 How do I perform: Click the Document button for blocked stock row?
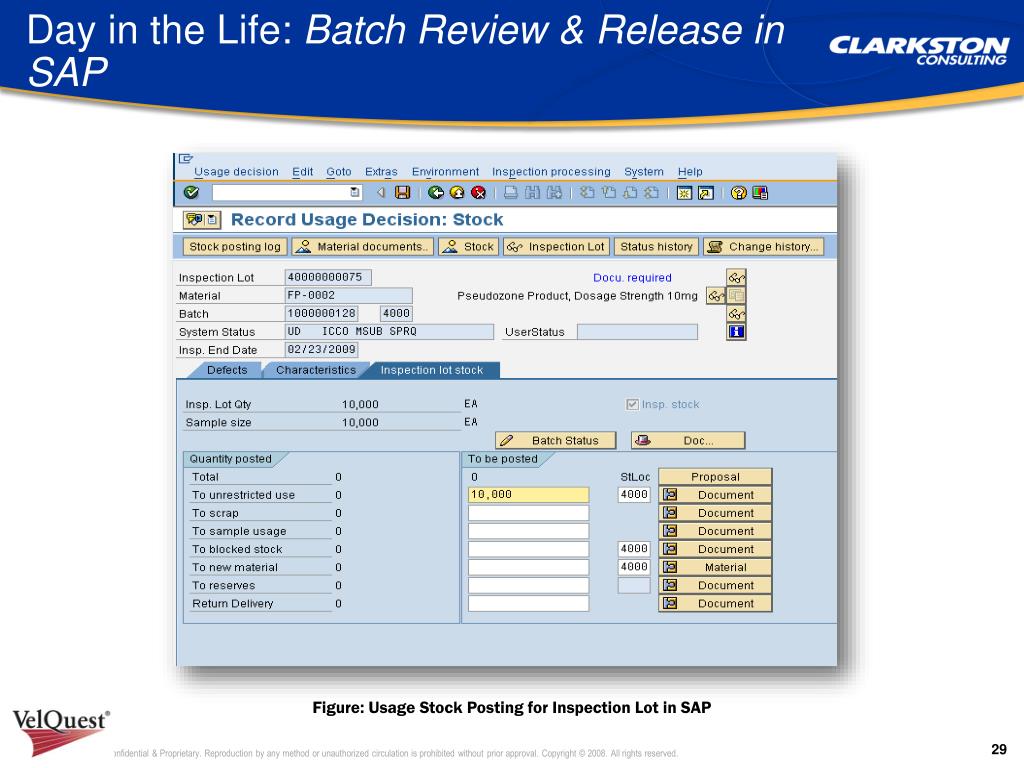tap(715, 549)
